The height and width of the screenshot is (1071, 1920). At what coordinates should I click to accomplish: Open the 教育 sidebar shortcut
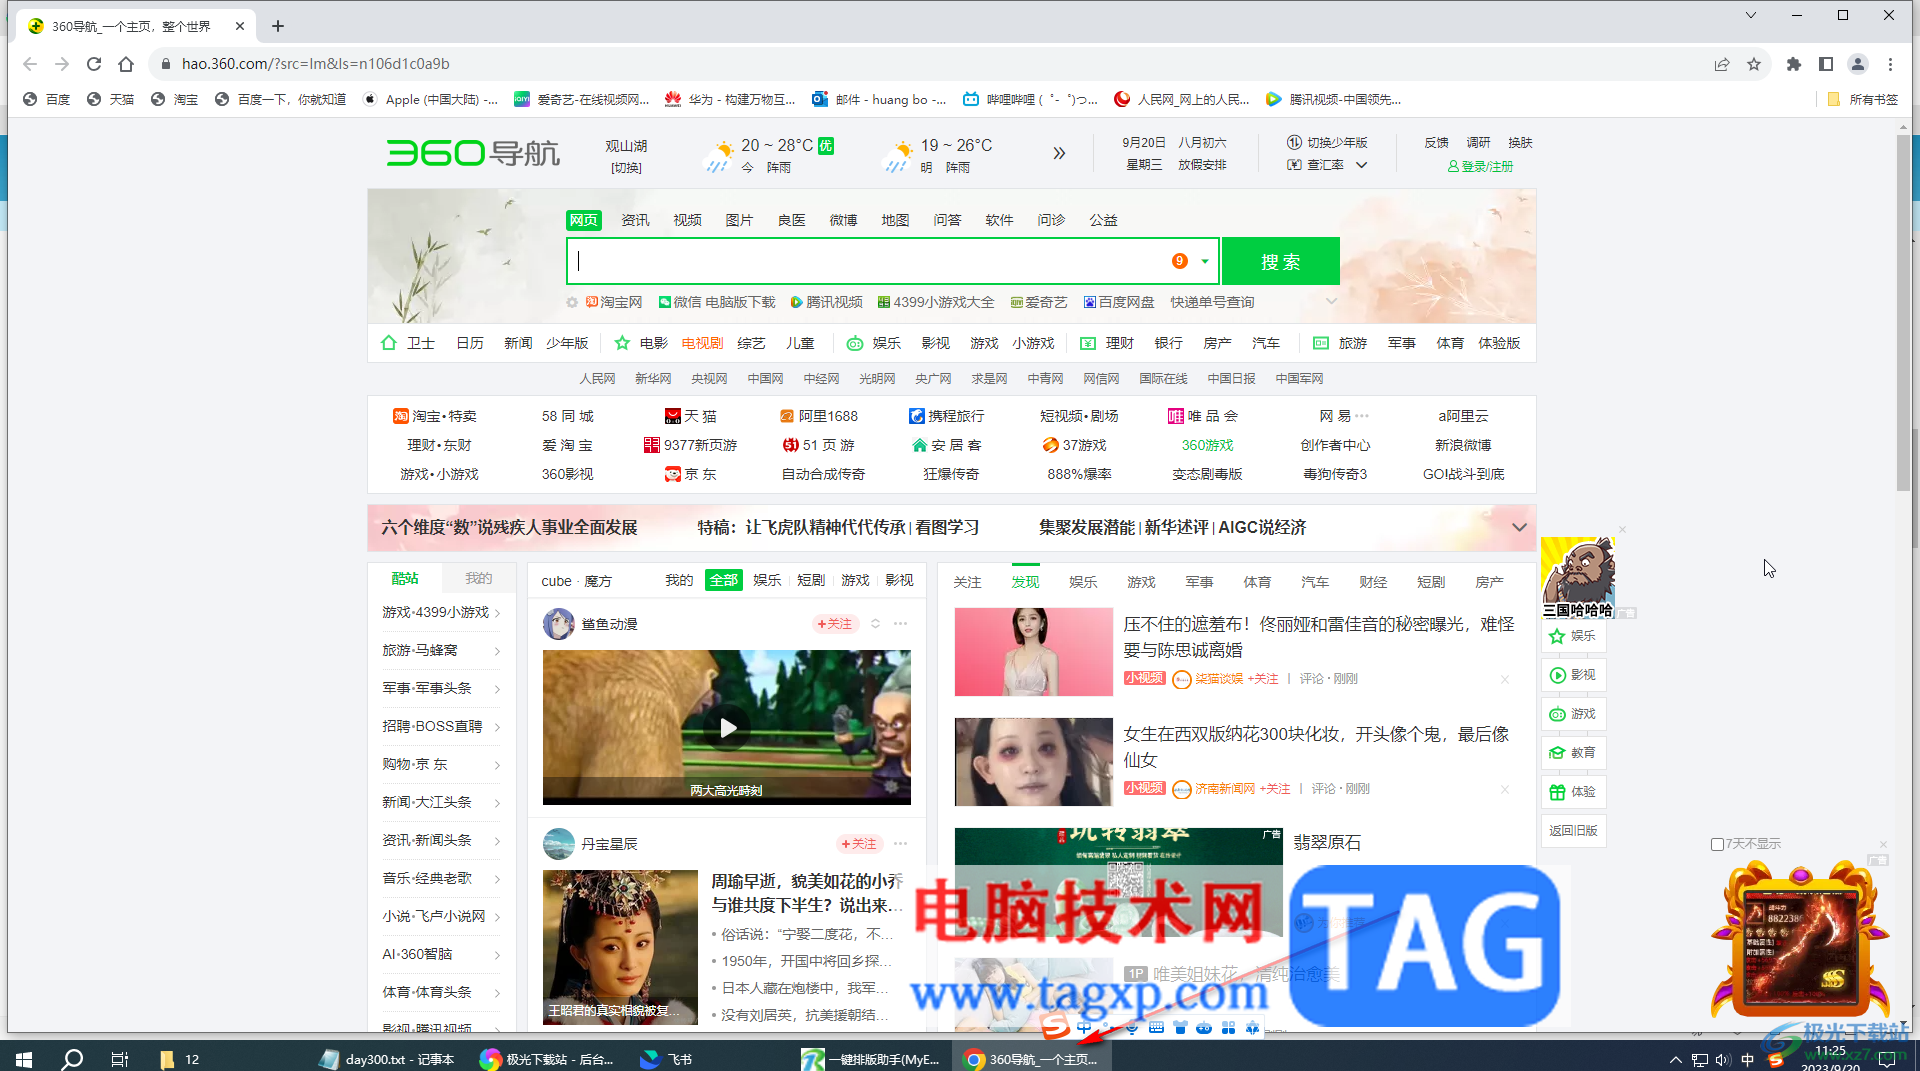click(x=1574, y=753)
